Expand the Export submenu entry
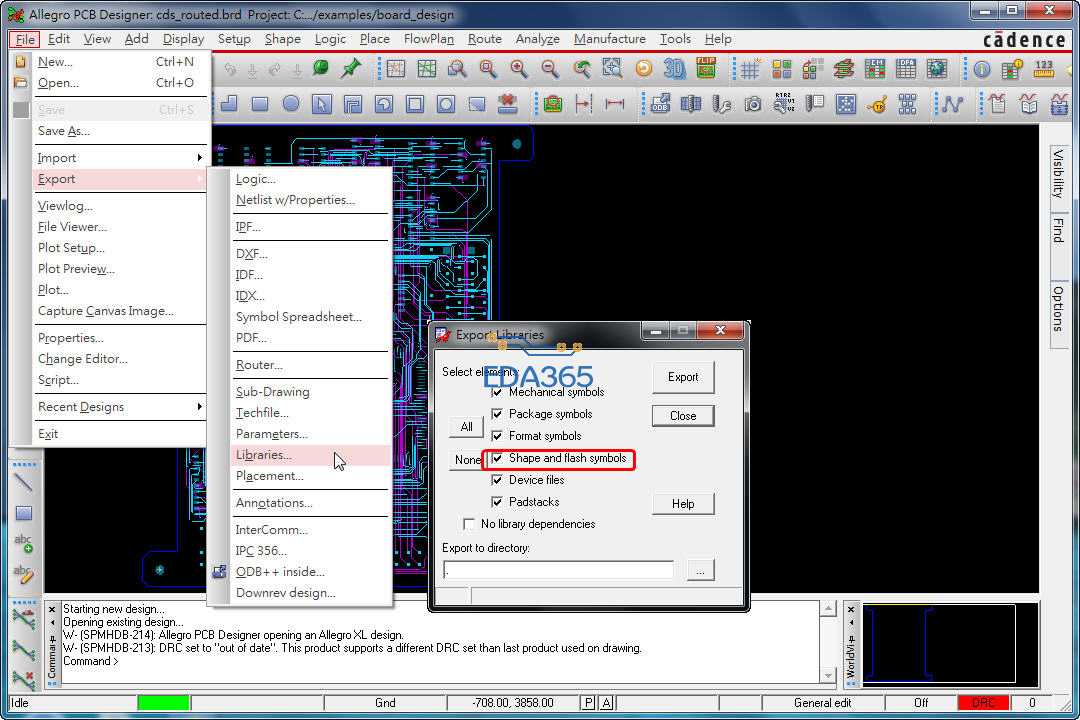The height and width of the screenshot is (720, 1080). pyautogui.click(x=121, y=179)
